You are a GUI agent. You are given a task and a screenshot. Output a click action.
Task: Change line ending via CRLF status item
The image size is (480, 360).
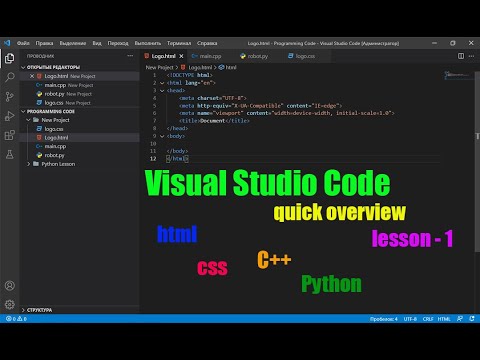pyautogui.click(x=428, y=319)
